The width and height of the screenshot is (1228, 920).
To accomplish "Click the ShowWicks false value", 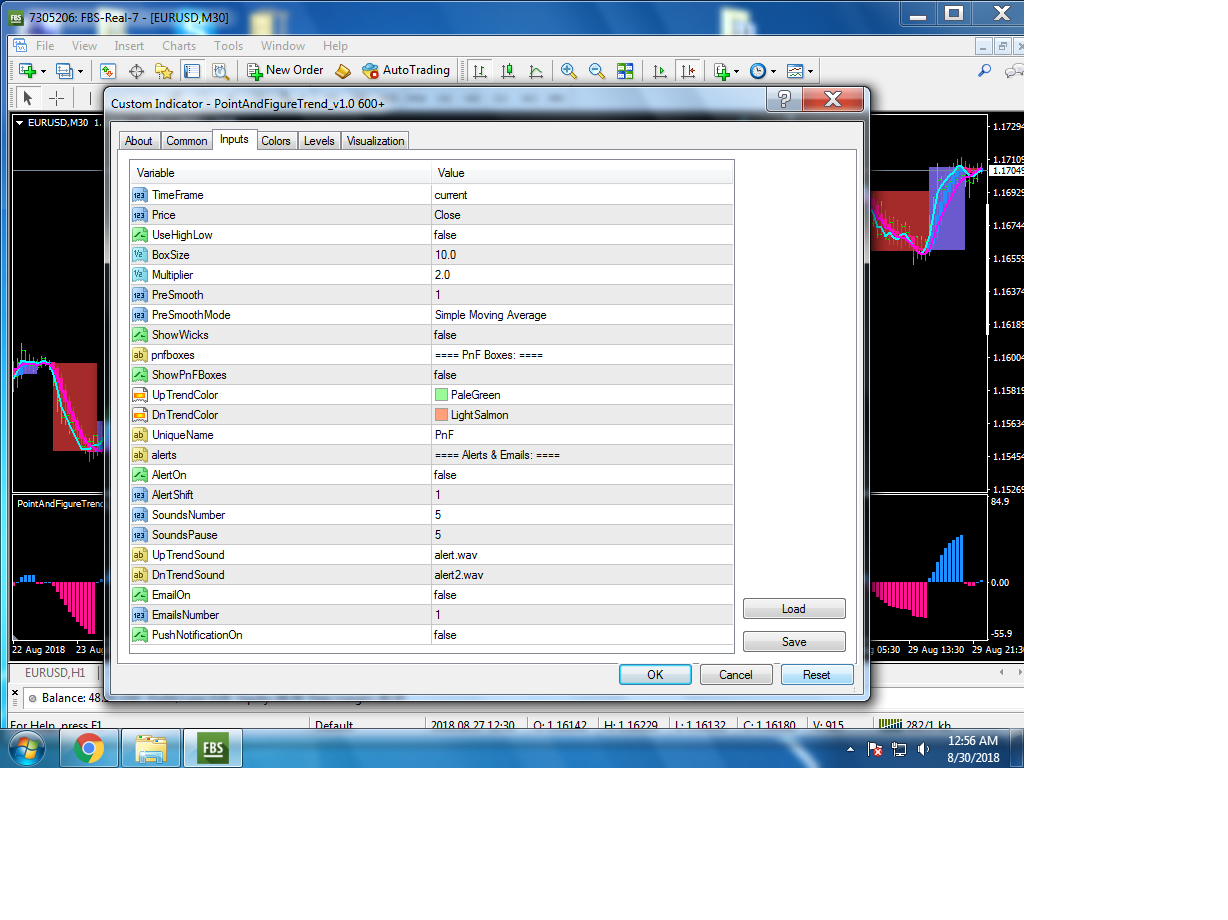I will [583, 335].
